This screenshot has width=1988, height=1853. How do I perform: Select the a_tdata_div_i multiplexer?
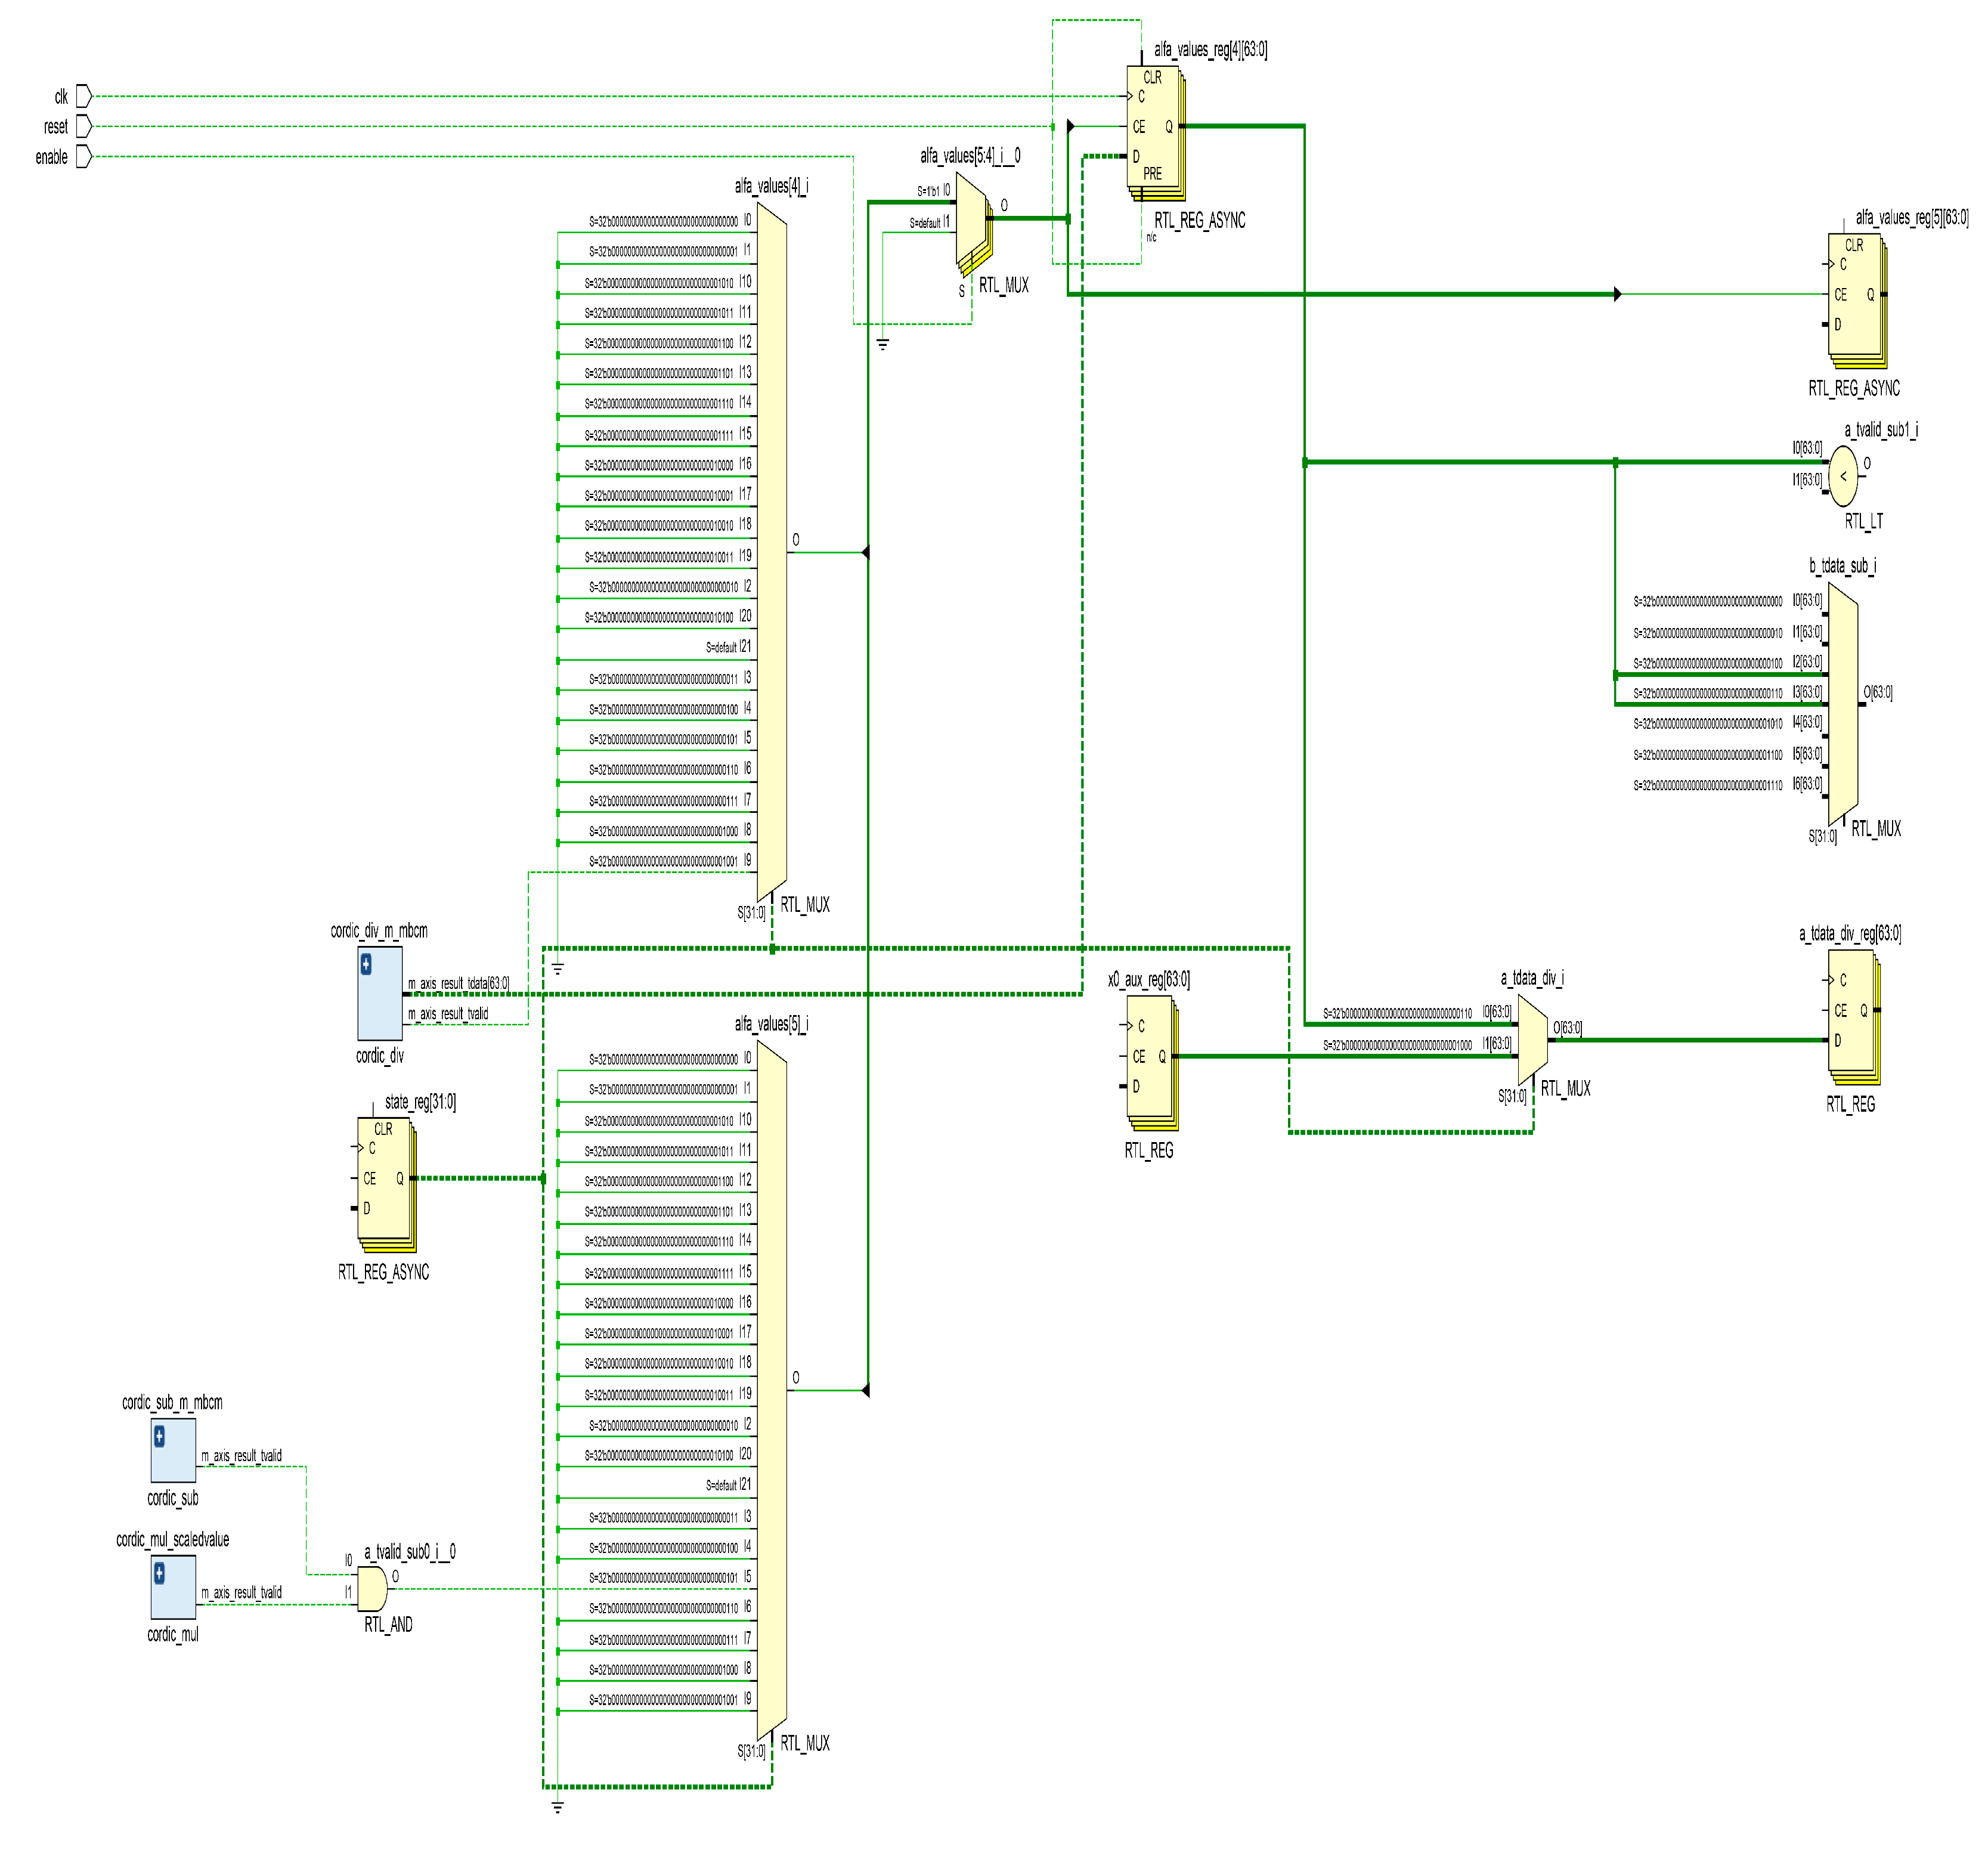click(x=1532, y=1040)
